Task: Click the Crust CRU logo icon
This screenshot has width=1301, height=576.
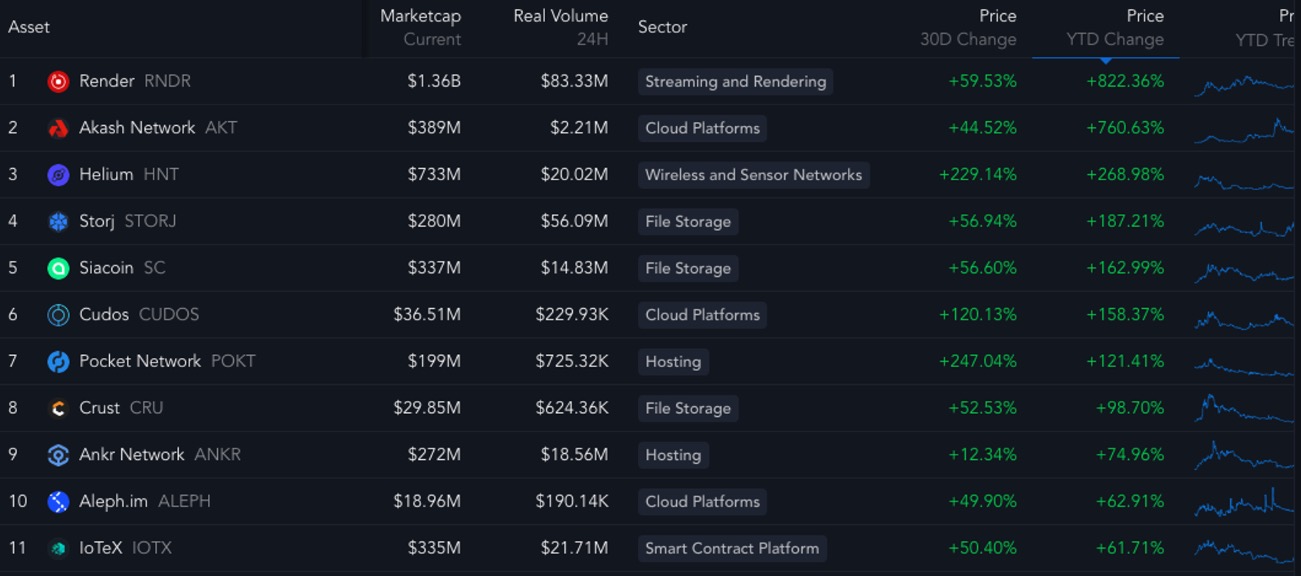Action: coord(58,408)
